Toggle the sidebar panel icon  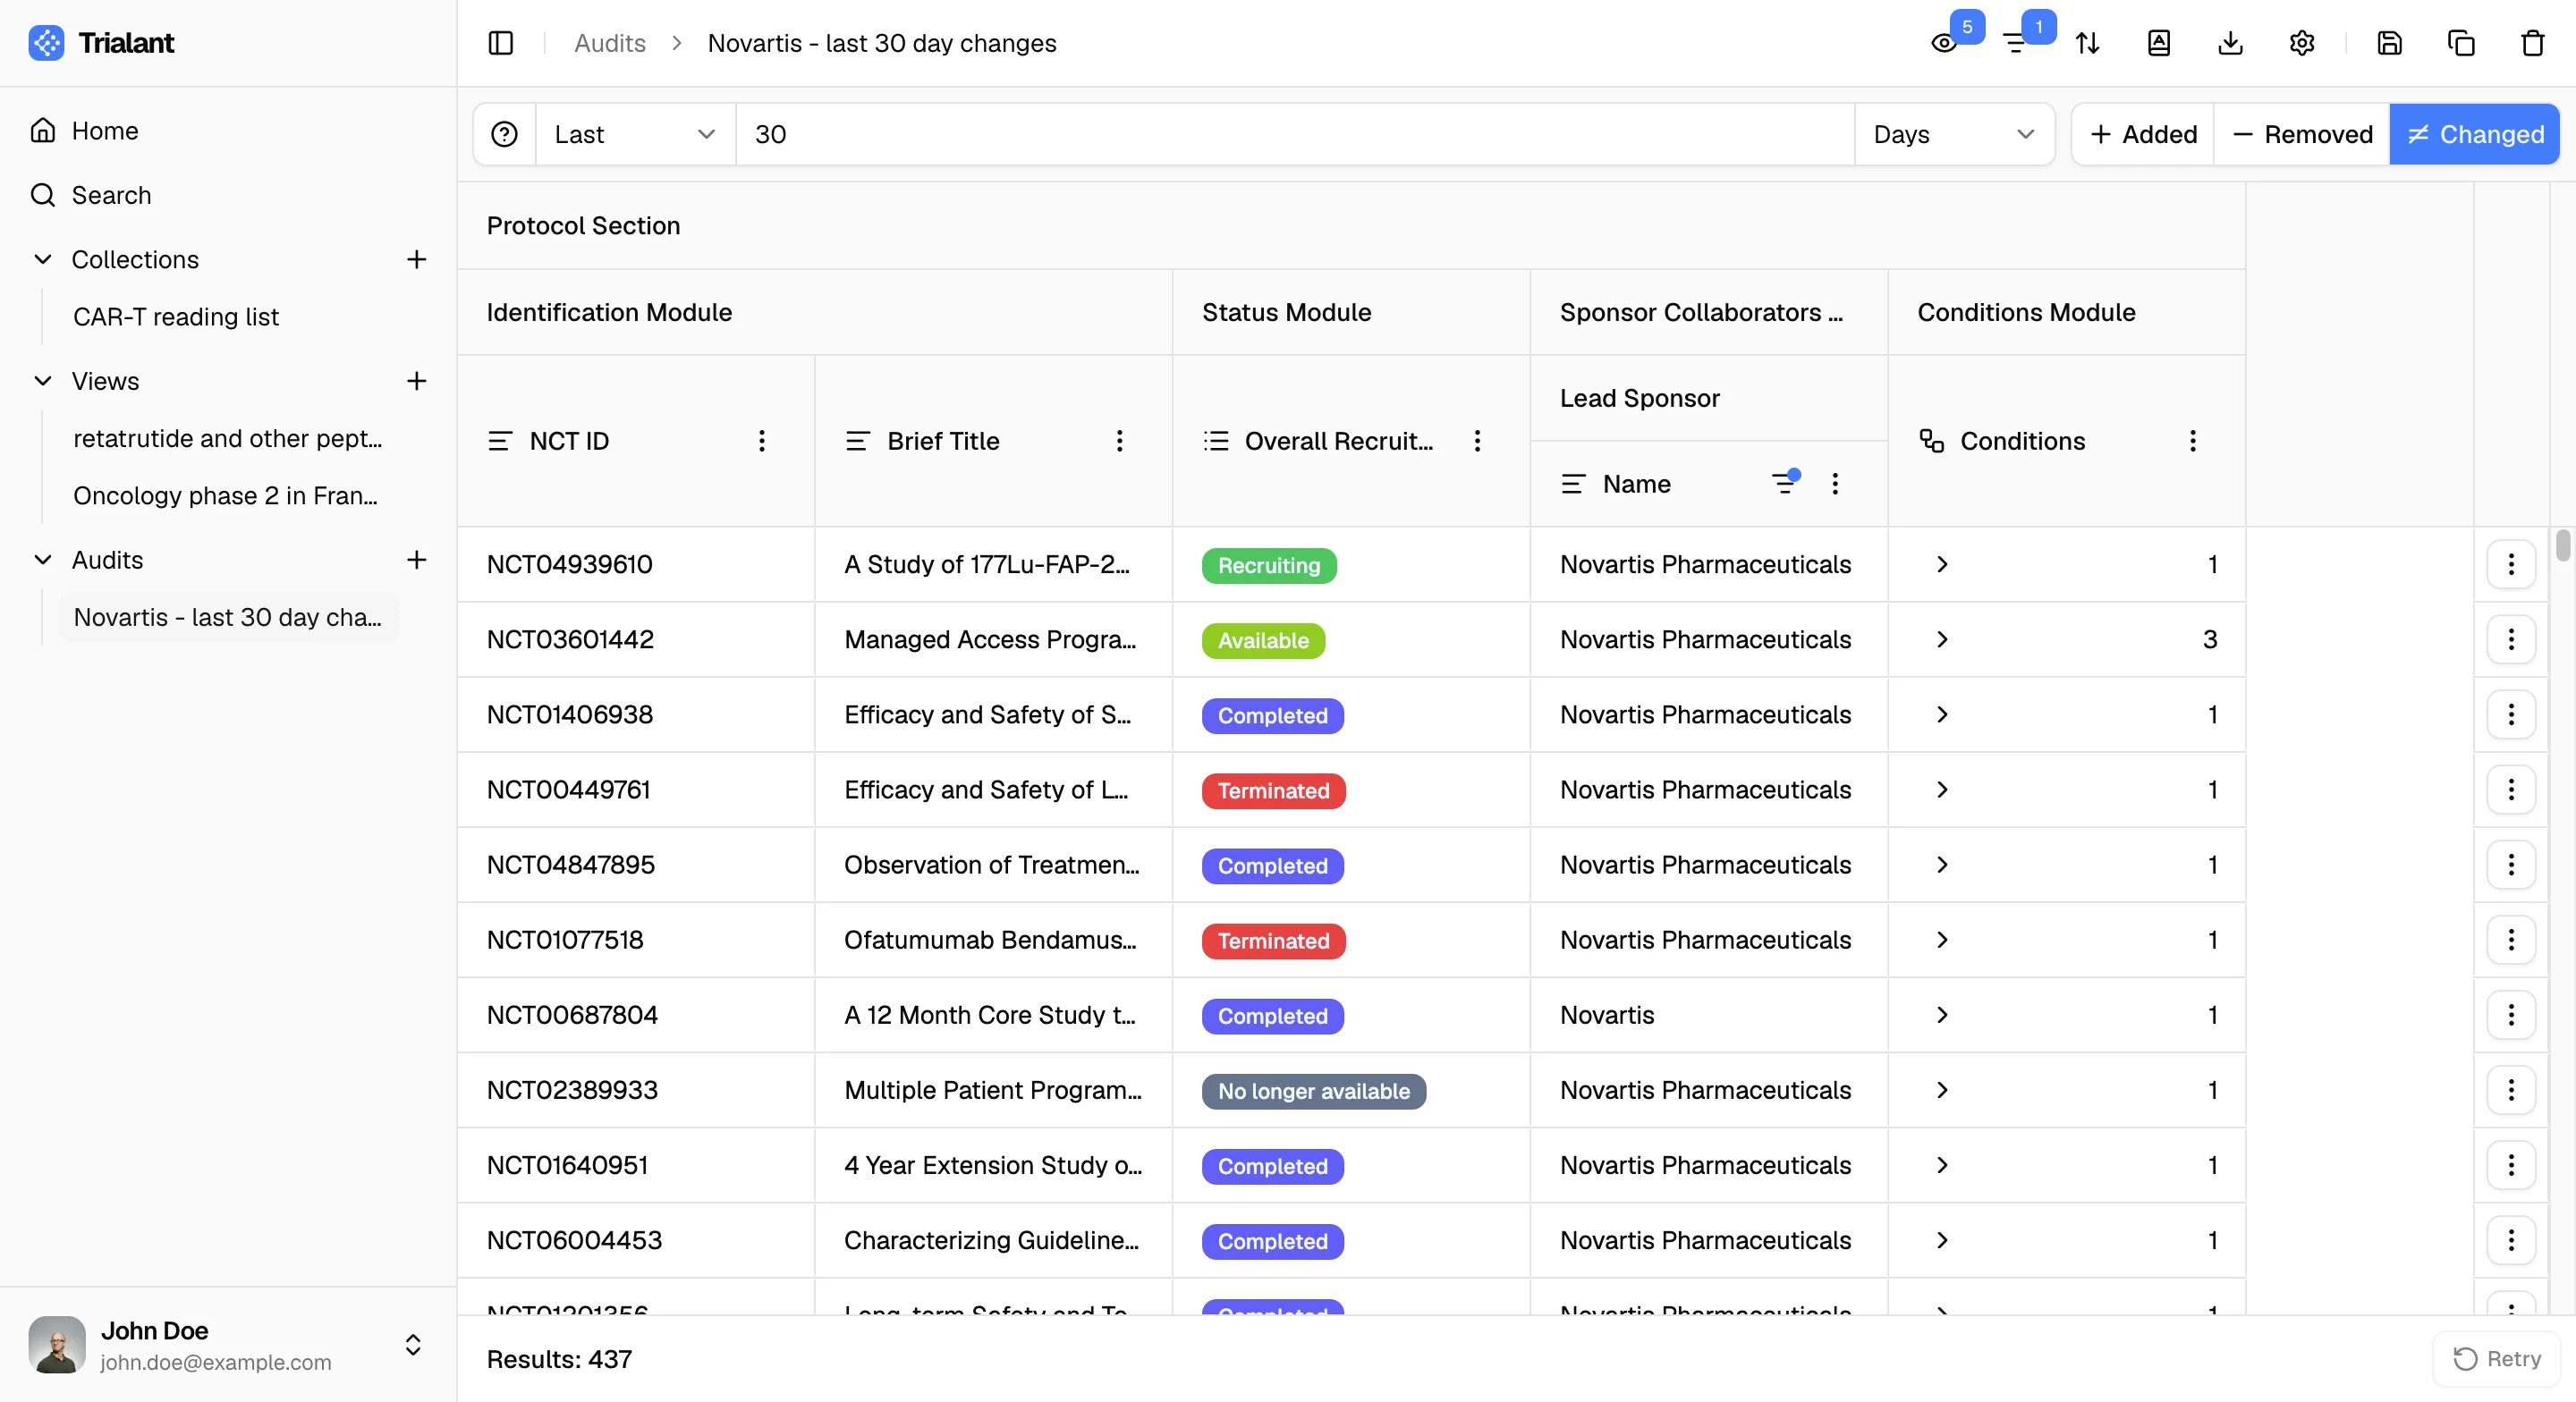pyautogui.click(x=500, y=43)
